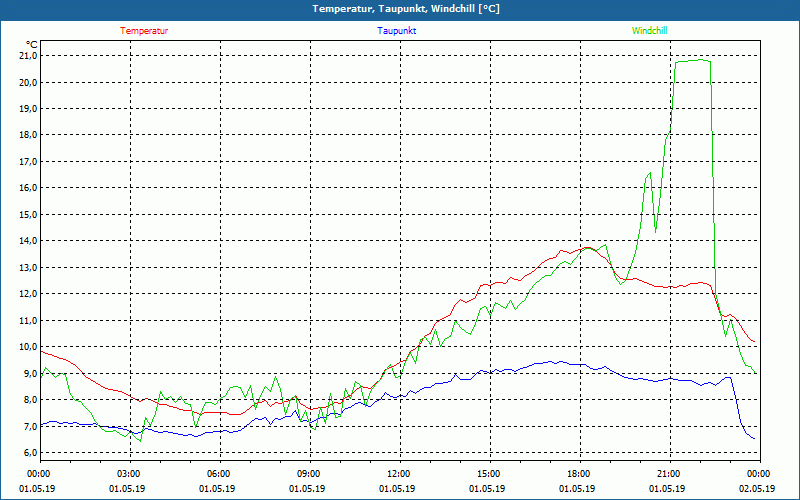Click the 01.05.19 date under 12:00
The width and height of the screenshot is (800, 500).
397,489
